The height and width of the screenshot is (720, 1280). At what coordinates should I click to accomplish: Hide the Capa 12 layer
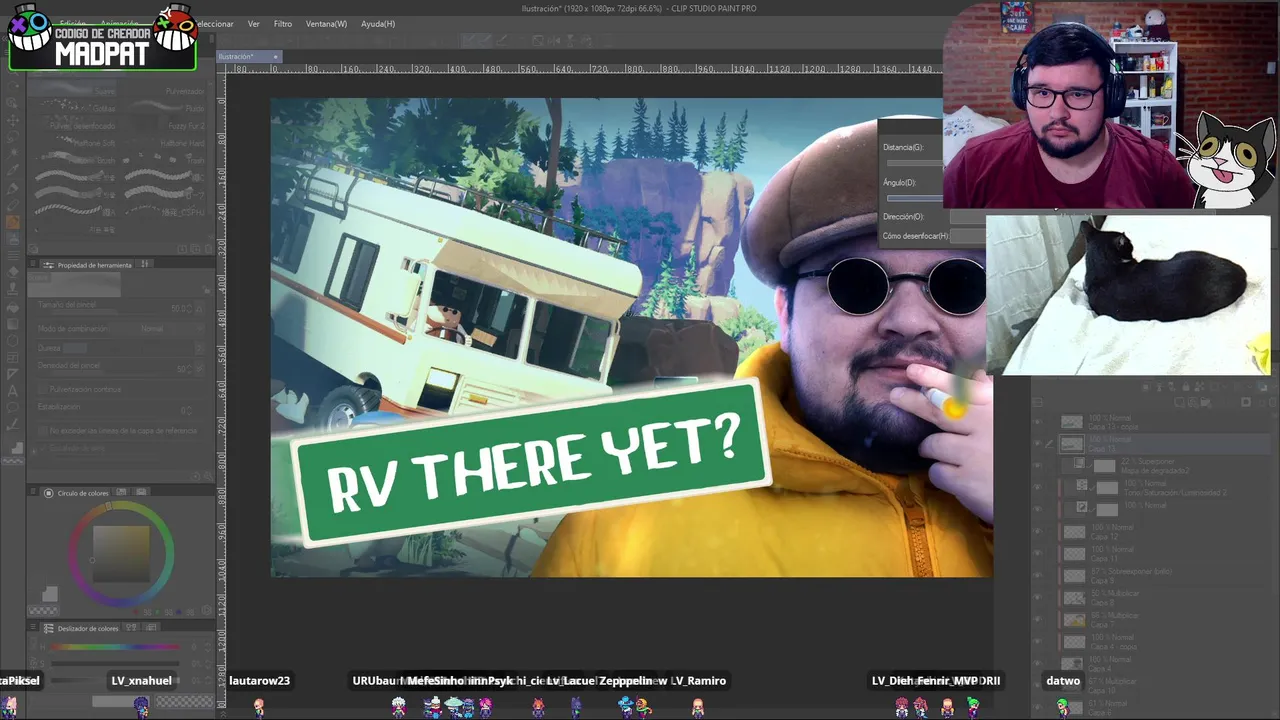coord(1037,531)
